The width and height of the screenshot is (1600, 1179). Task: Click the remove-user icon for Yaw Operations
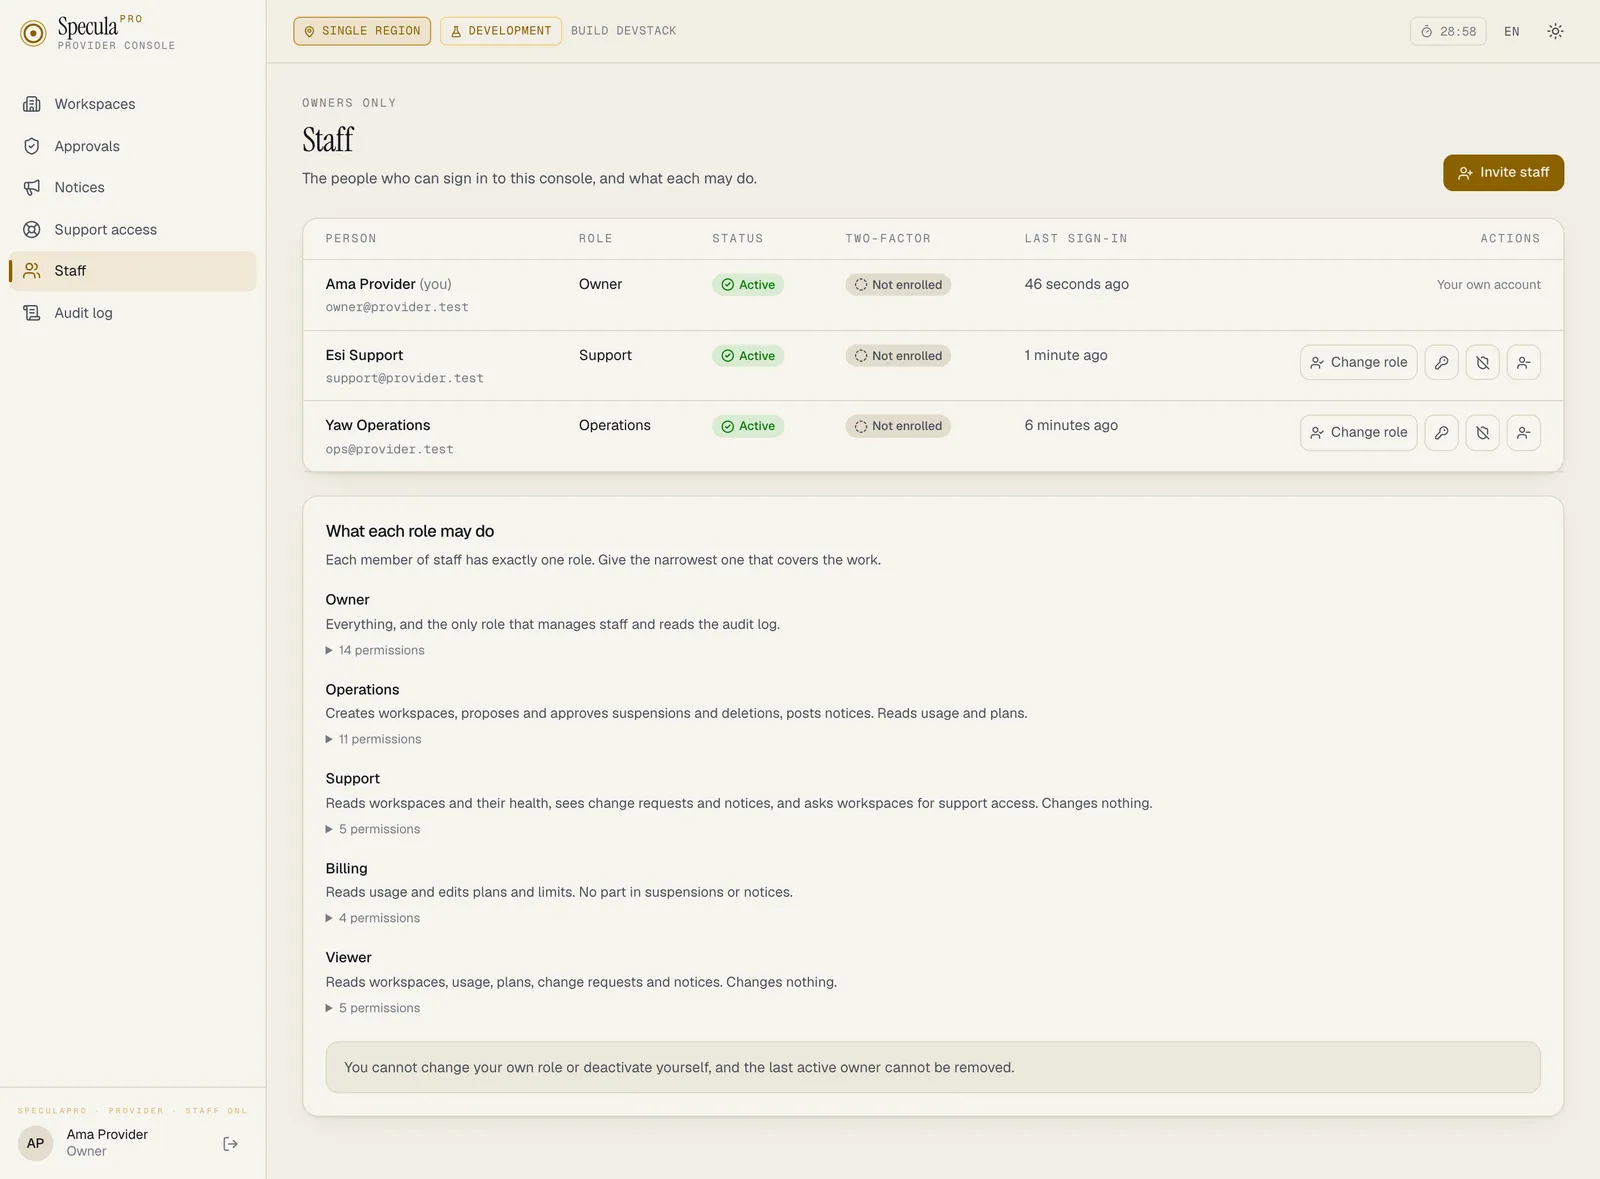click(1523, 433)
